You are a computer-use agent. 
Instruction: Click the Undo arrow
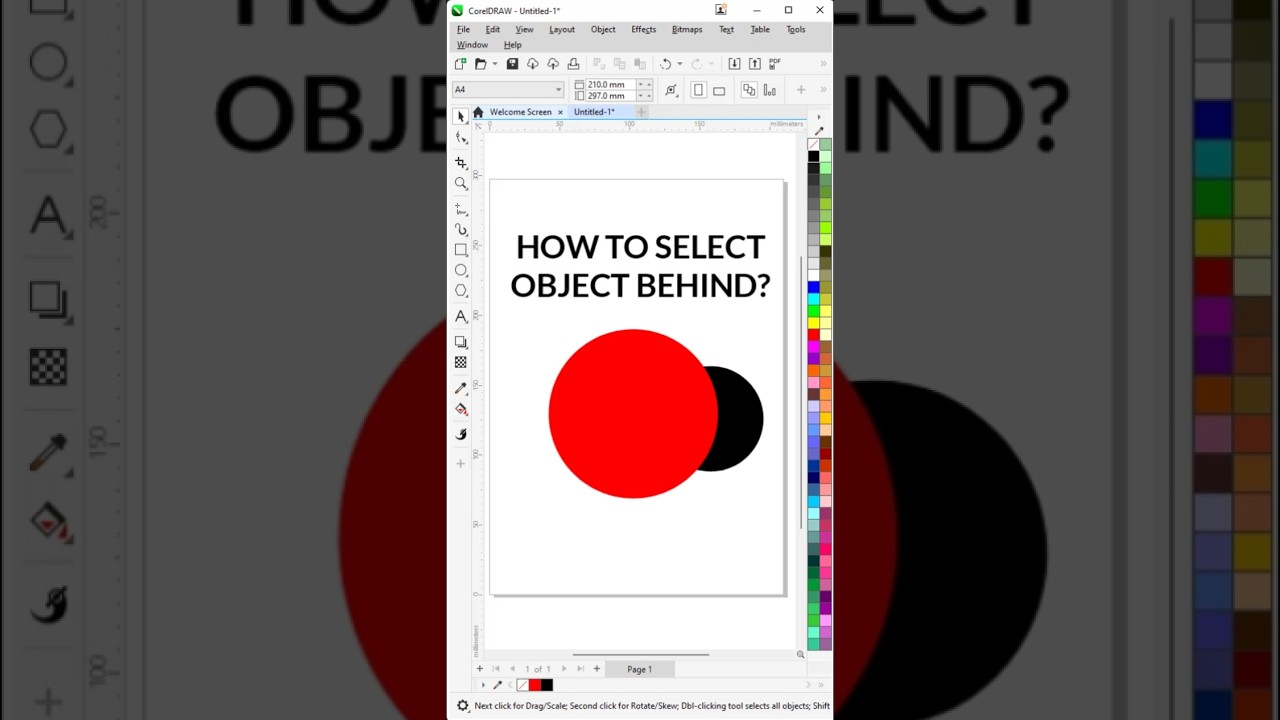click(x=665, y=64)
